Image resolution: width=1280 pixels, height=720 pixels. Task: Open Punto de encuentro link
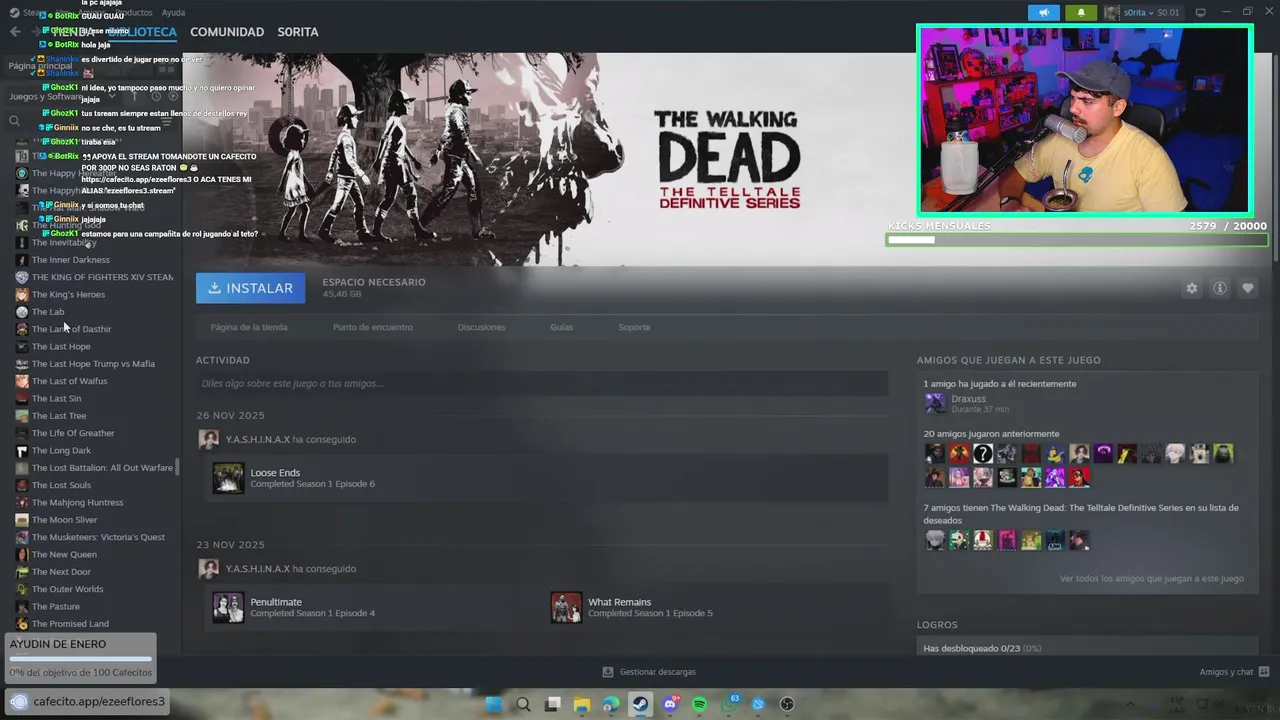point(372,327)
